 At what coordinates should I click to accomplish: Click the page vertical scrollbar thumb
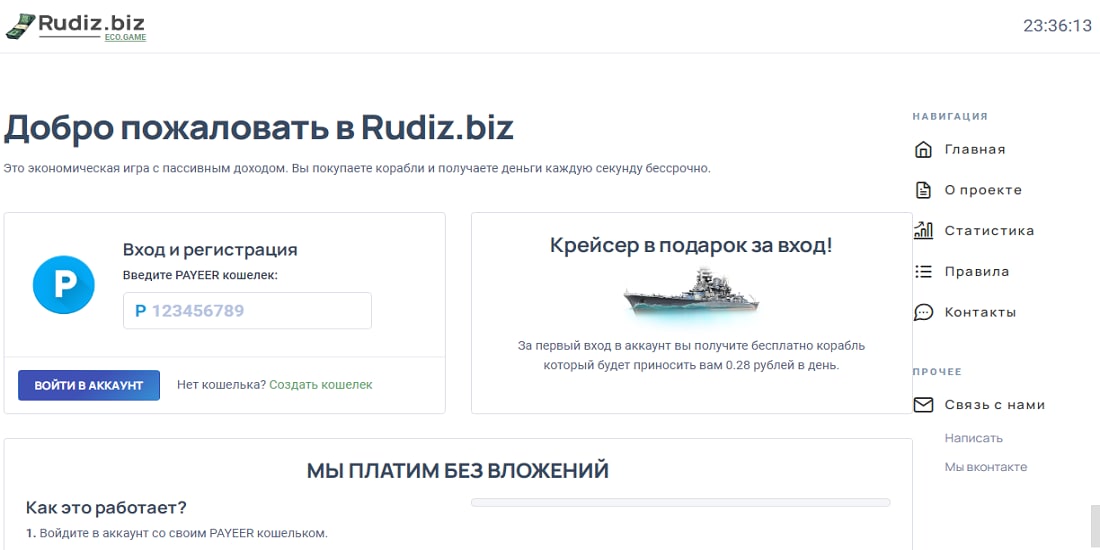pos(1094,528)
